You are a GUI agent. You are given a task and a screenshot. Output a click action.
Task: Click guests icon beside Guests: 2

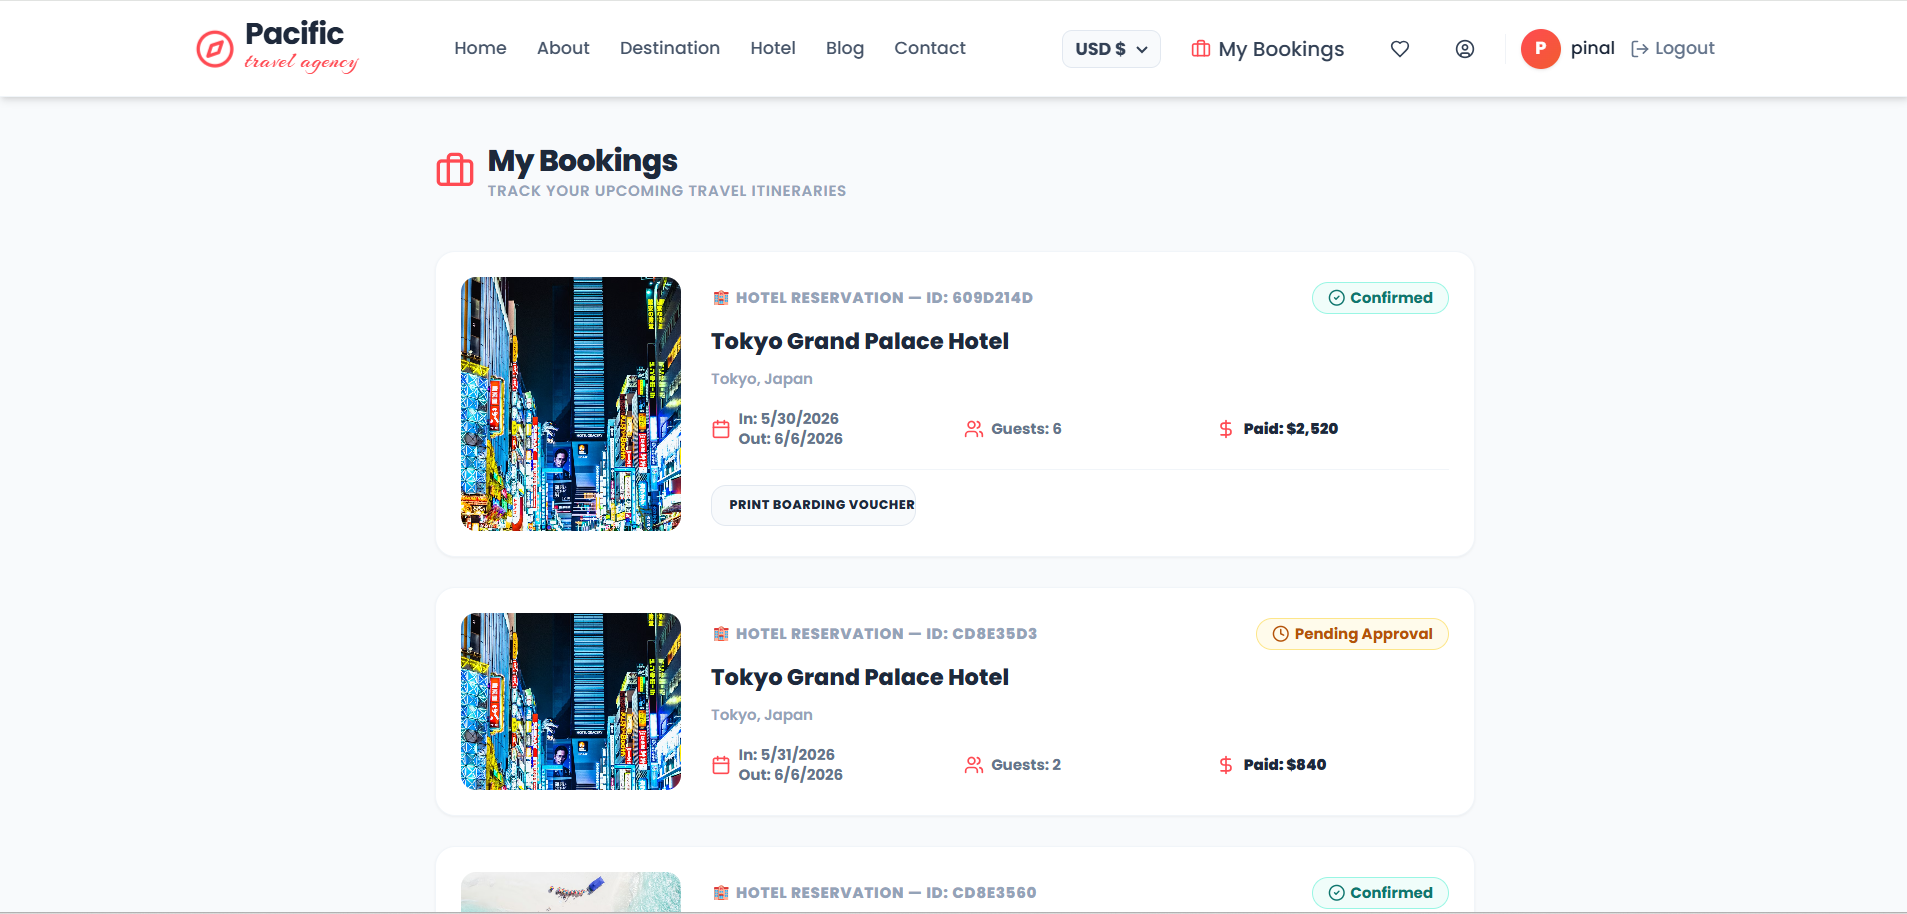pyautogui.click(x=974, y=765)
